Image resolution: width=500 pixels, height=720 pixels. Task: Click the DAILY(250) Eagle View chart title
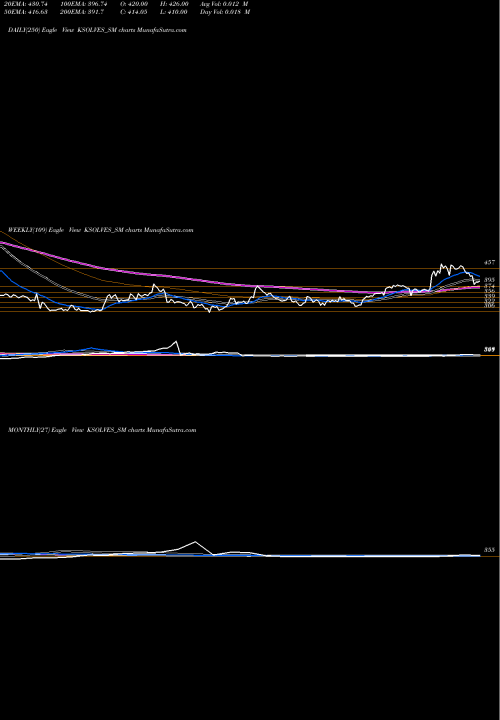(x=97, y=30)
